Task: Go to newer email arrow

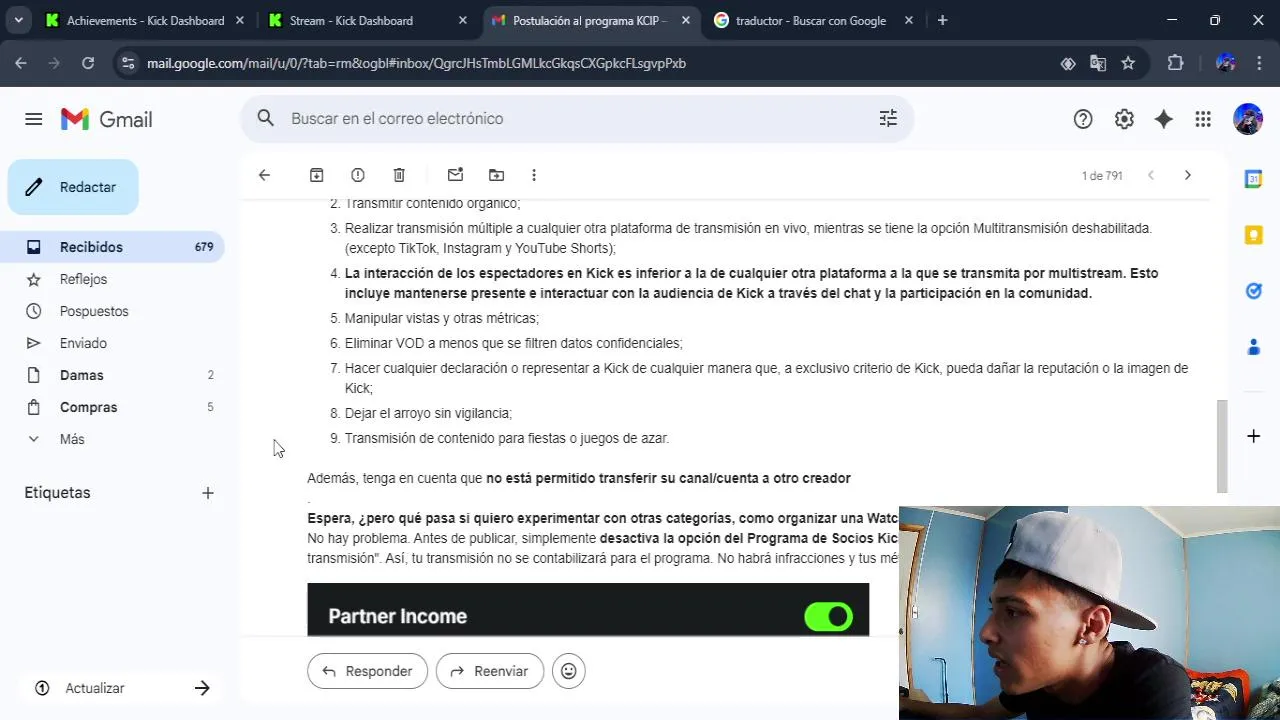Action: tap(1151, 175)
